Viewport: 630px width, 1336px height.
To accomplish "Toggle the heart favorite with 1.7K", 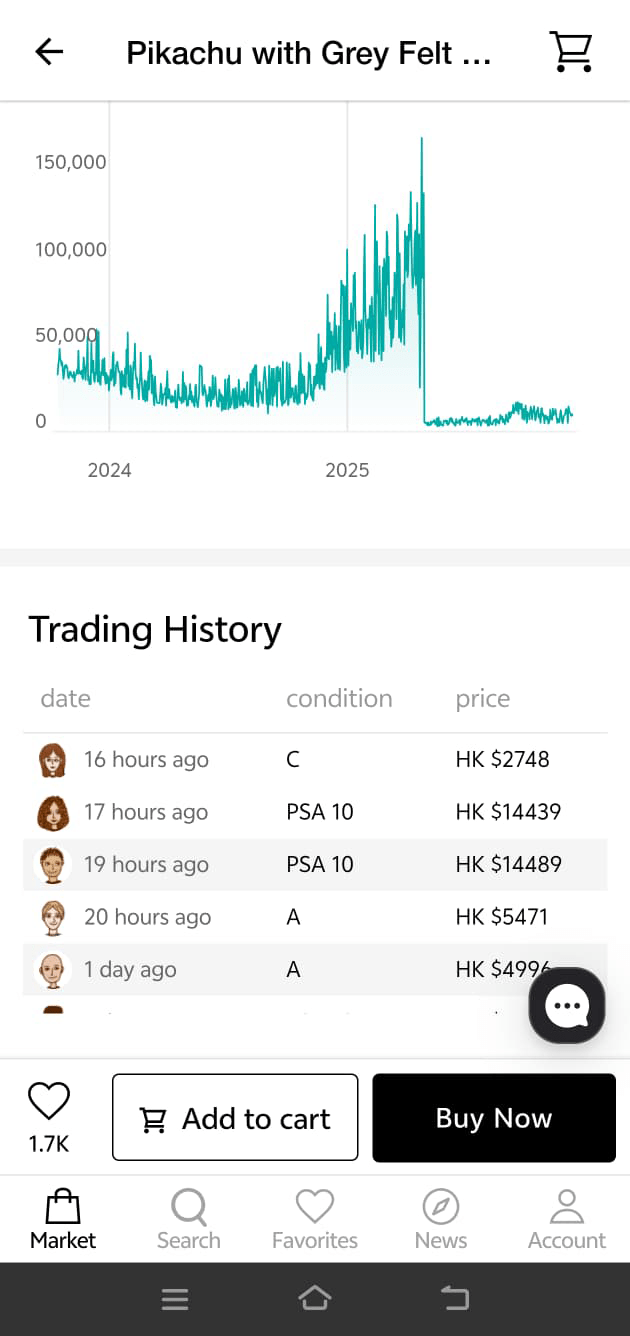I will click(48, 1102).
